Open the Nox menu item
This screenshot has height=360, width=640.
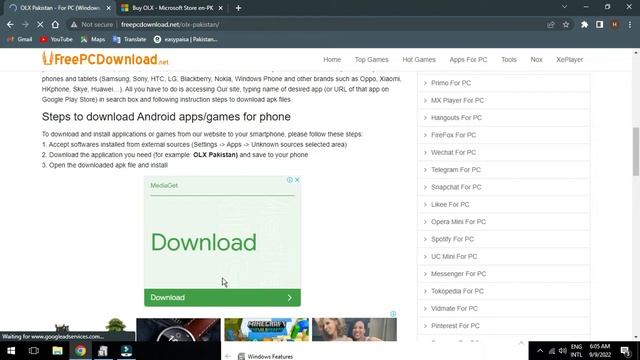[x=536, y=60]
